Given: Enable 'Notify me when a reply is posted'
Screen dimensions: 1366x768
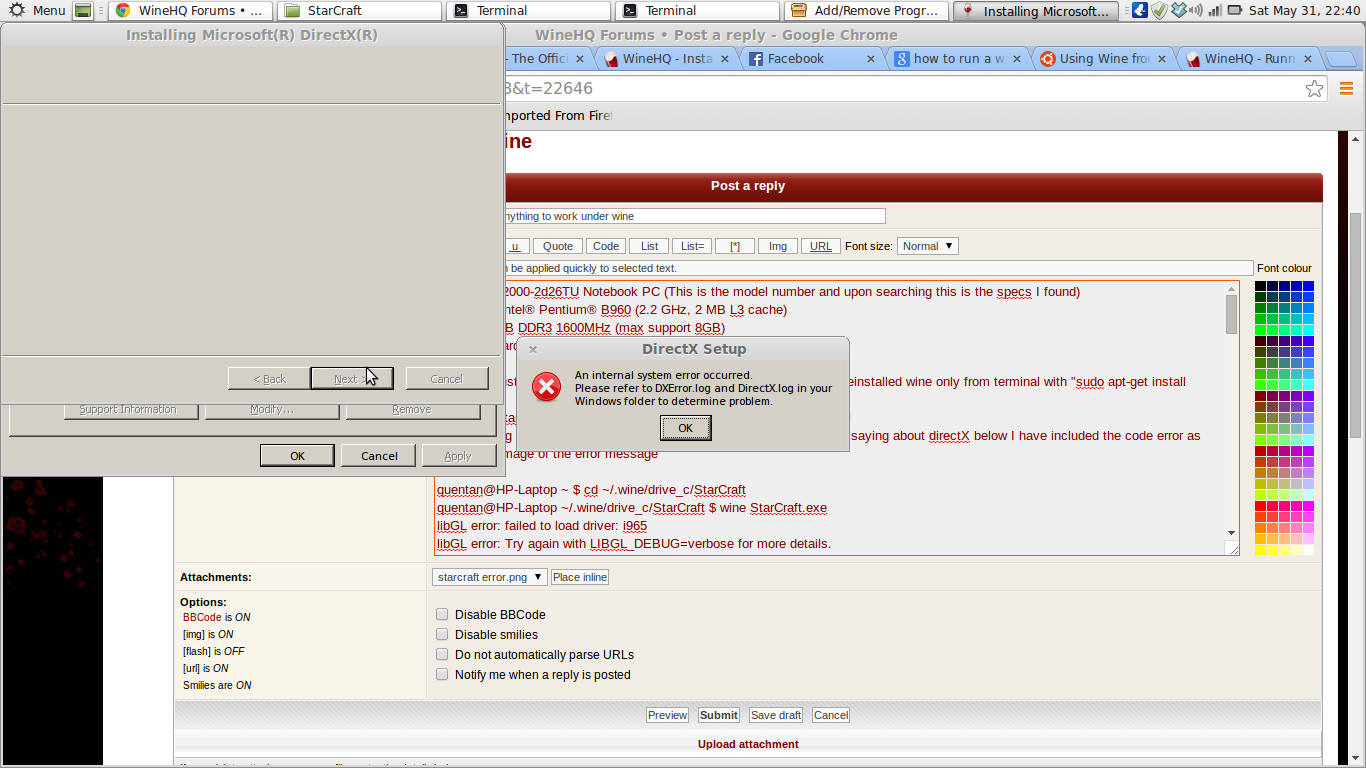Looking at the screenshot, I should click(x=442, y=675).
